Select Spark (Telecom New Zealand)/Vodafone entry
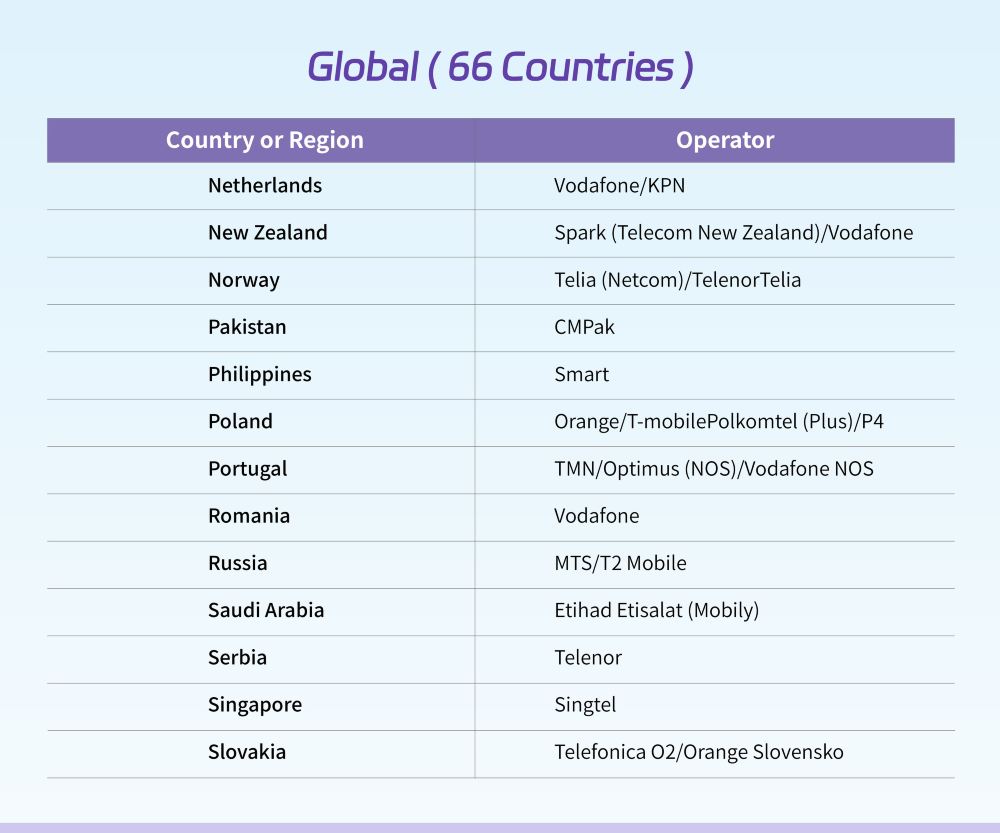 [733, 233]
